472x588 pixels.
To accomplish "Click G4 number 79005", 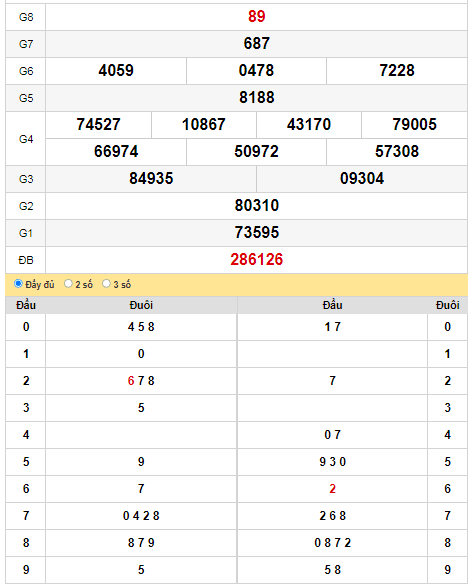I will (x=414, y=124).
